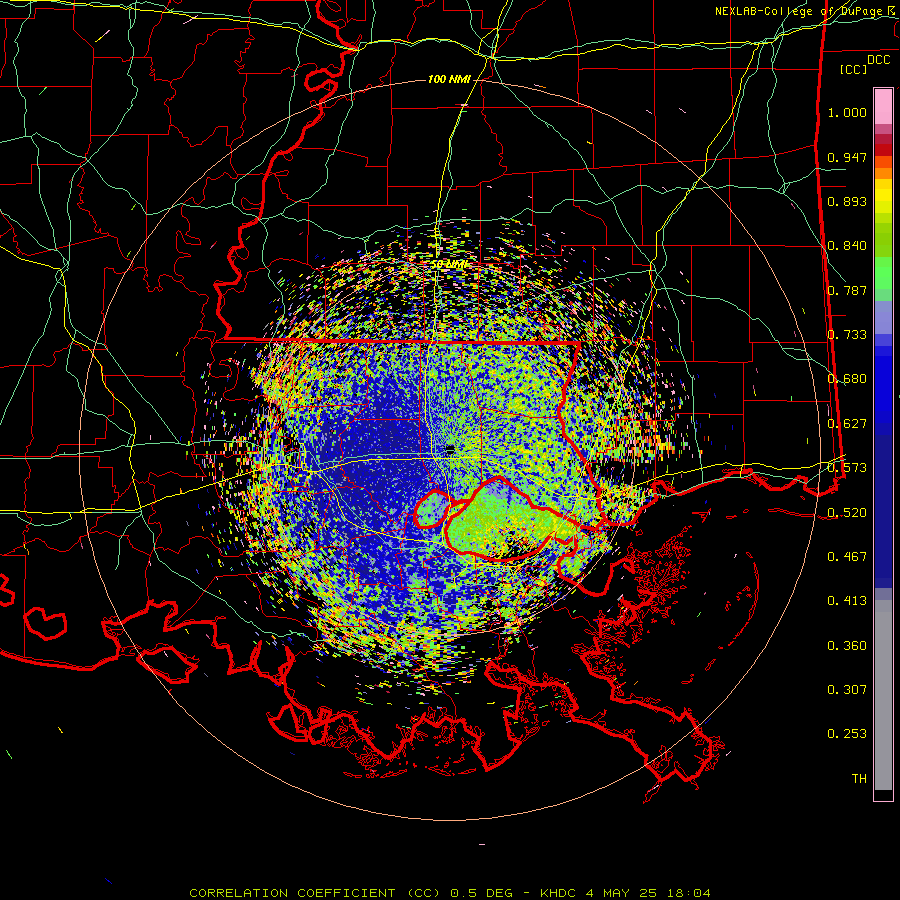This screenshot has width=900, height=900.
Task: Select the 0.467 legend value
Action: tap(847, 557)
